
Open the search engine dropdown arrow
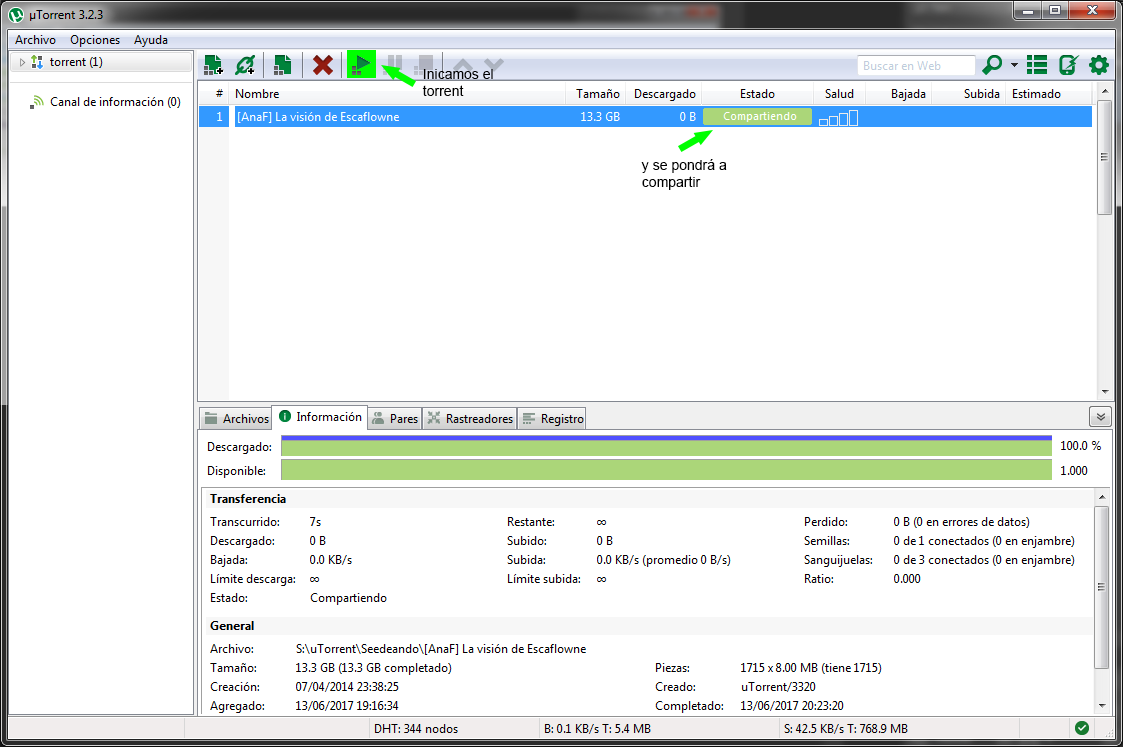1013,64
